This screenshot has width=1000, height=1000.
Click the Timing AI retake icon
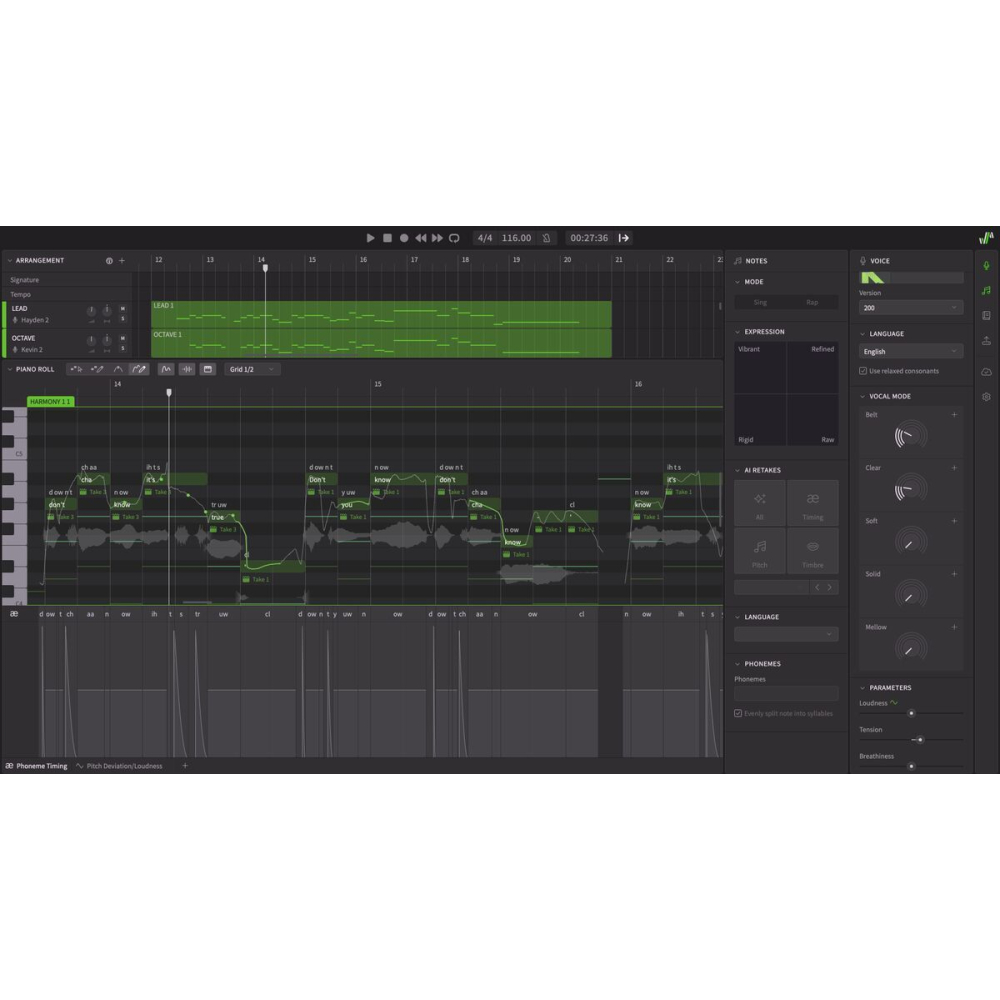(x=812, y=503)
